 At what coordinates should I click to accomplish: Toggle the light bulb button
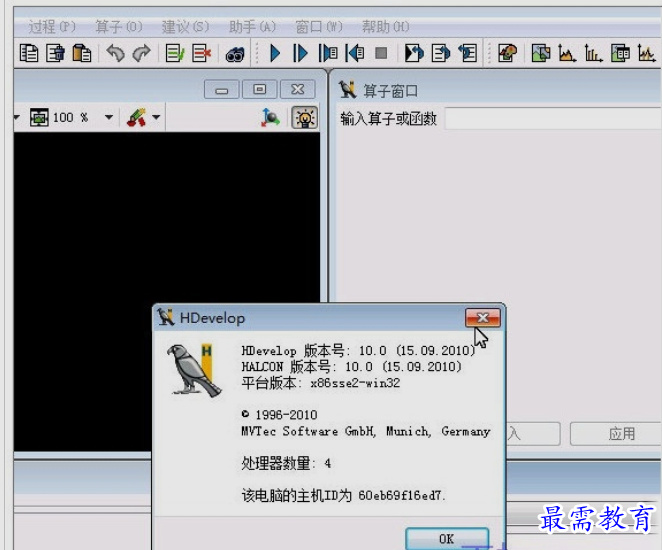point(304,117)
